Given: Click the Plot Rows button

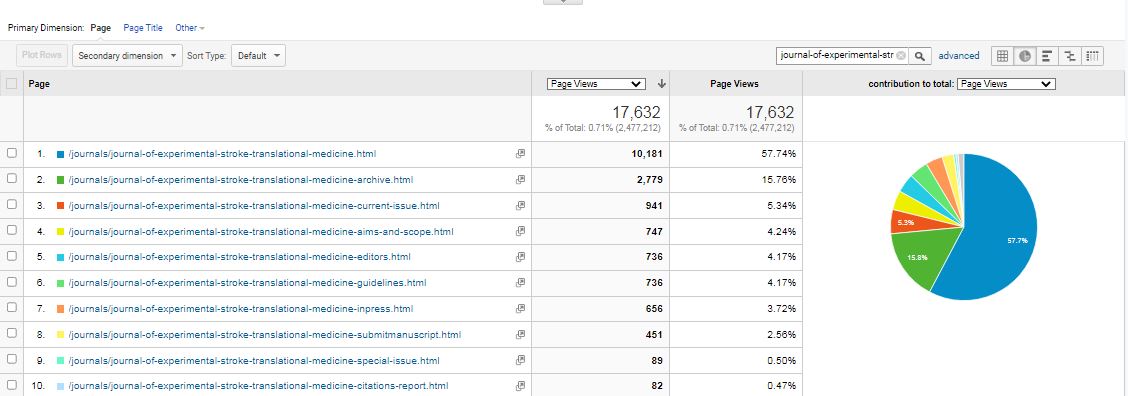Looking at the screenshot, I should click(x=42, y=55).
